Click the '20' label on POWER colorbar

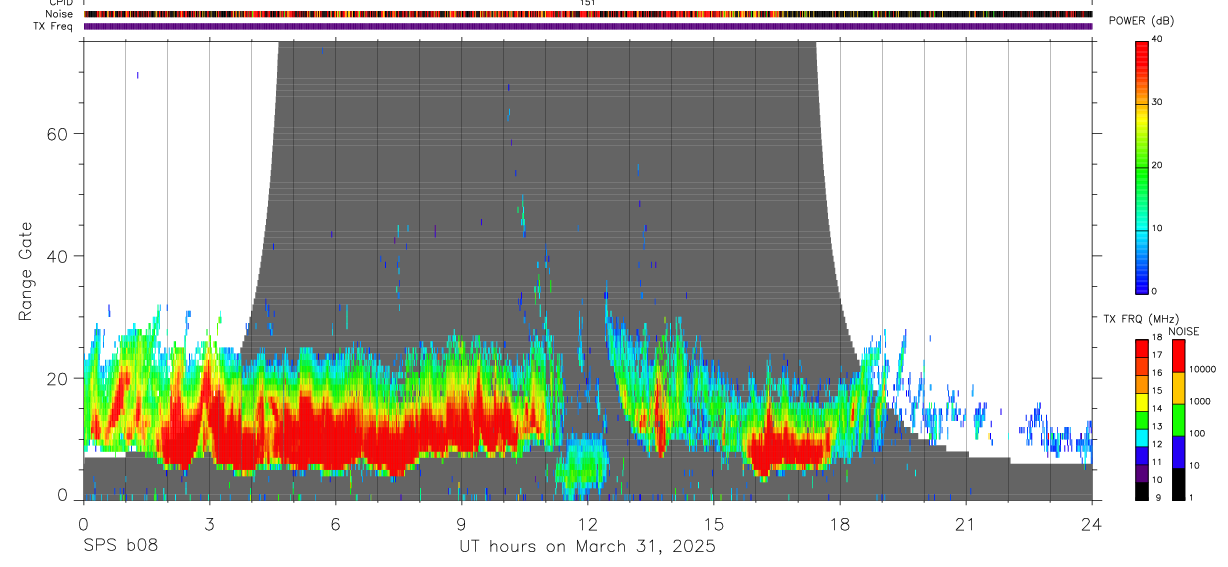pos(1158,166)
